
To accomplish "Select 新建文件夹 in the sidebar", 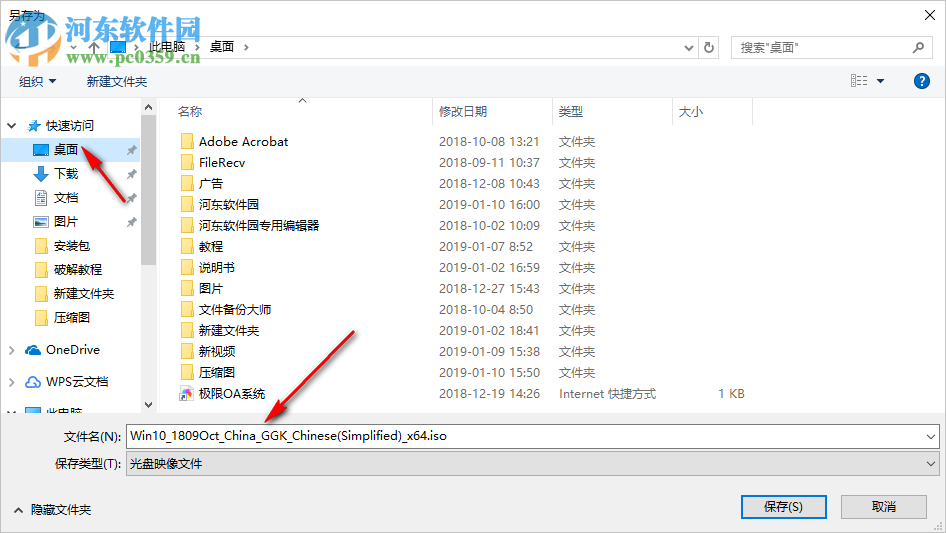I will coord(84,294).
